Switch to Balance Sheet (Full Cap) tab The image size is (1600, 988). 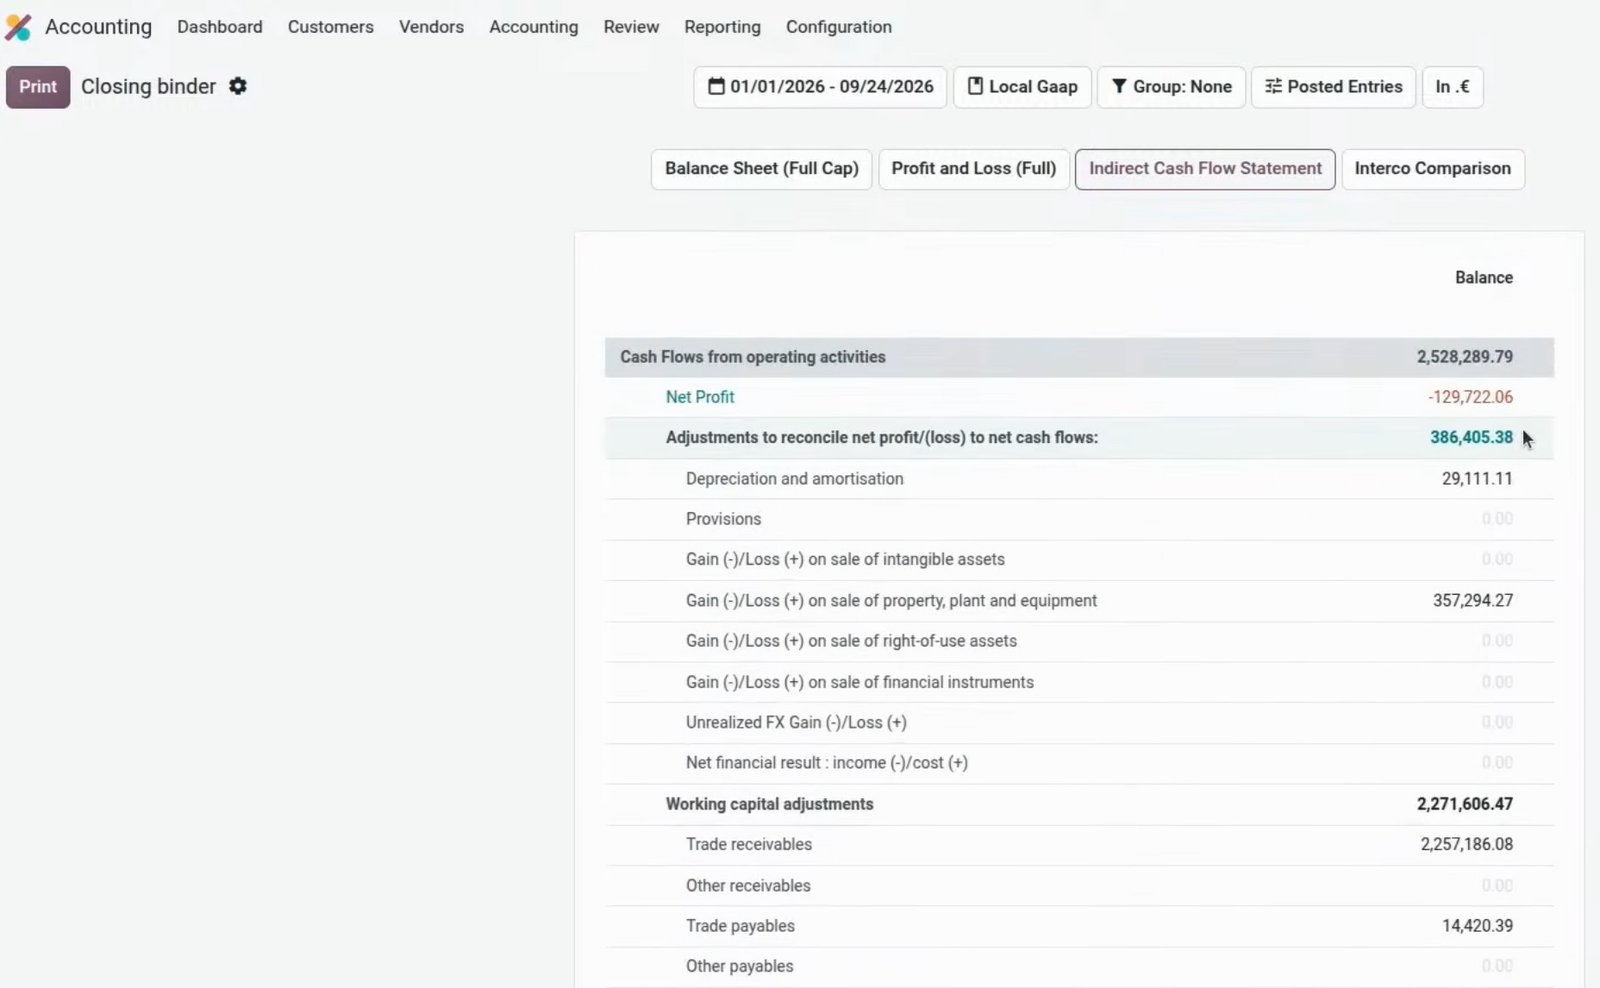(x=761, y=169)
